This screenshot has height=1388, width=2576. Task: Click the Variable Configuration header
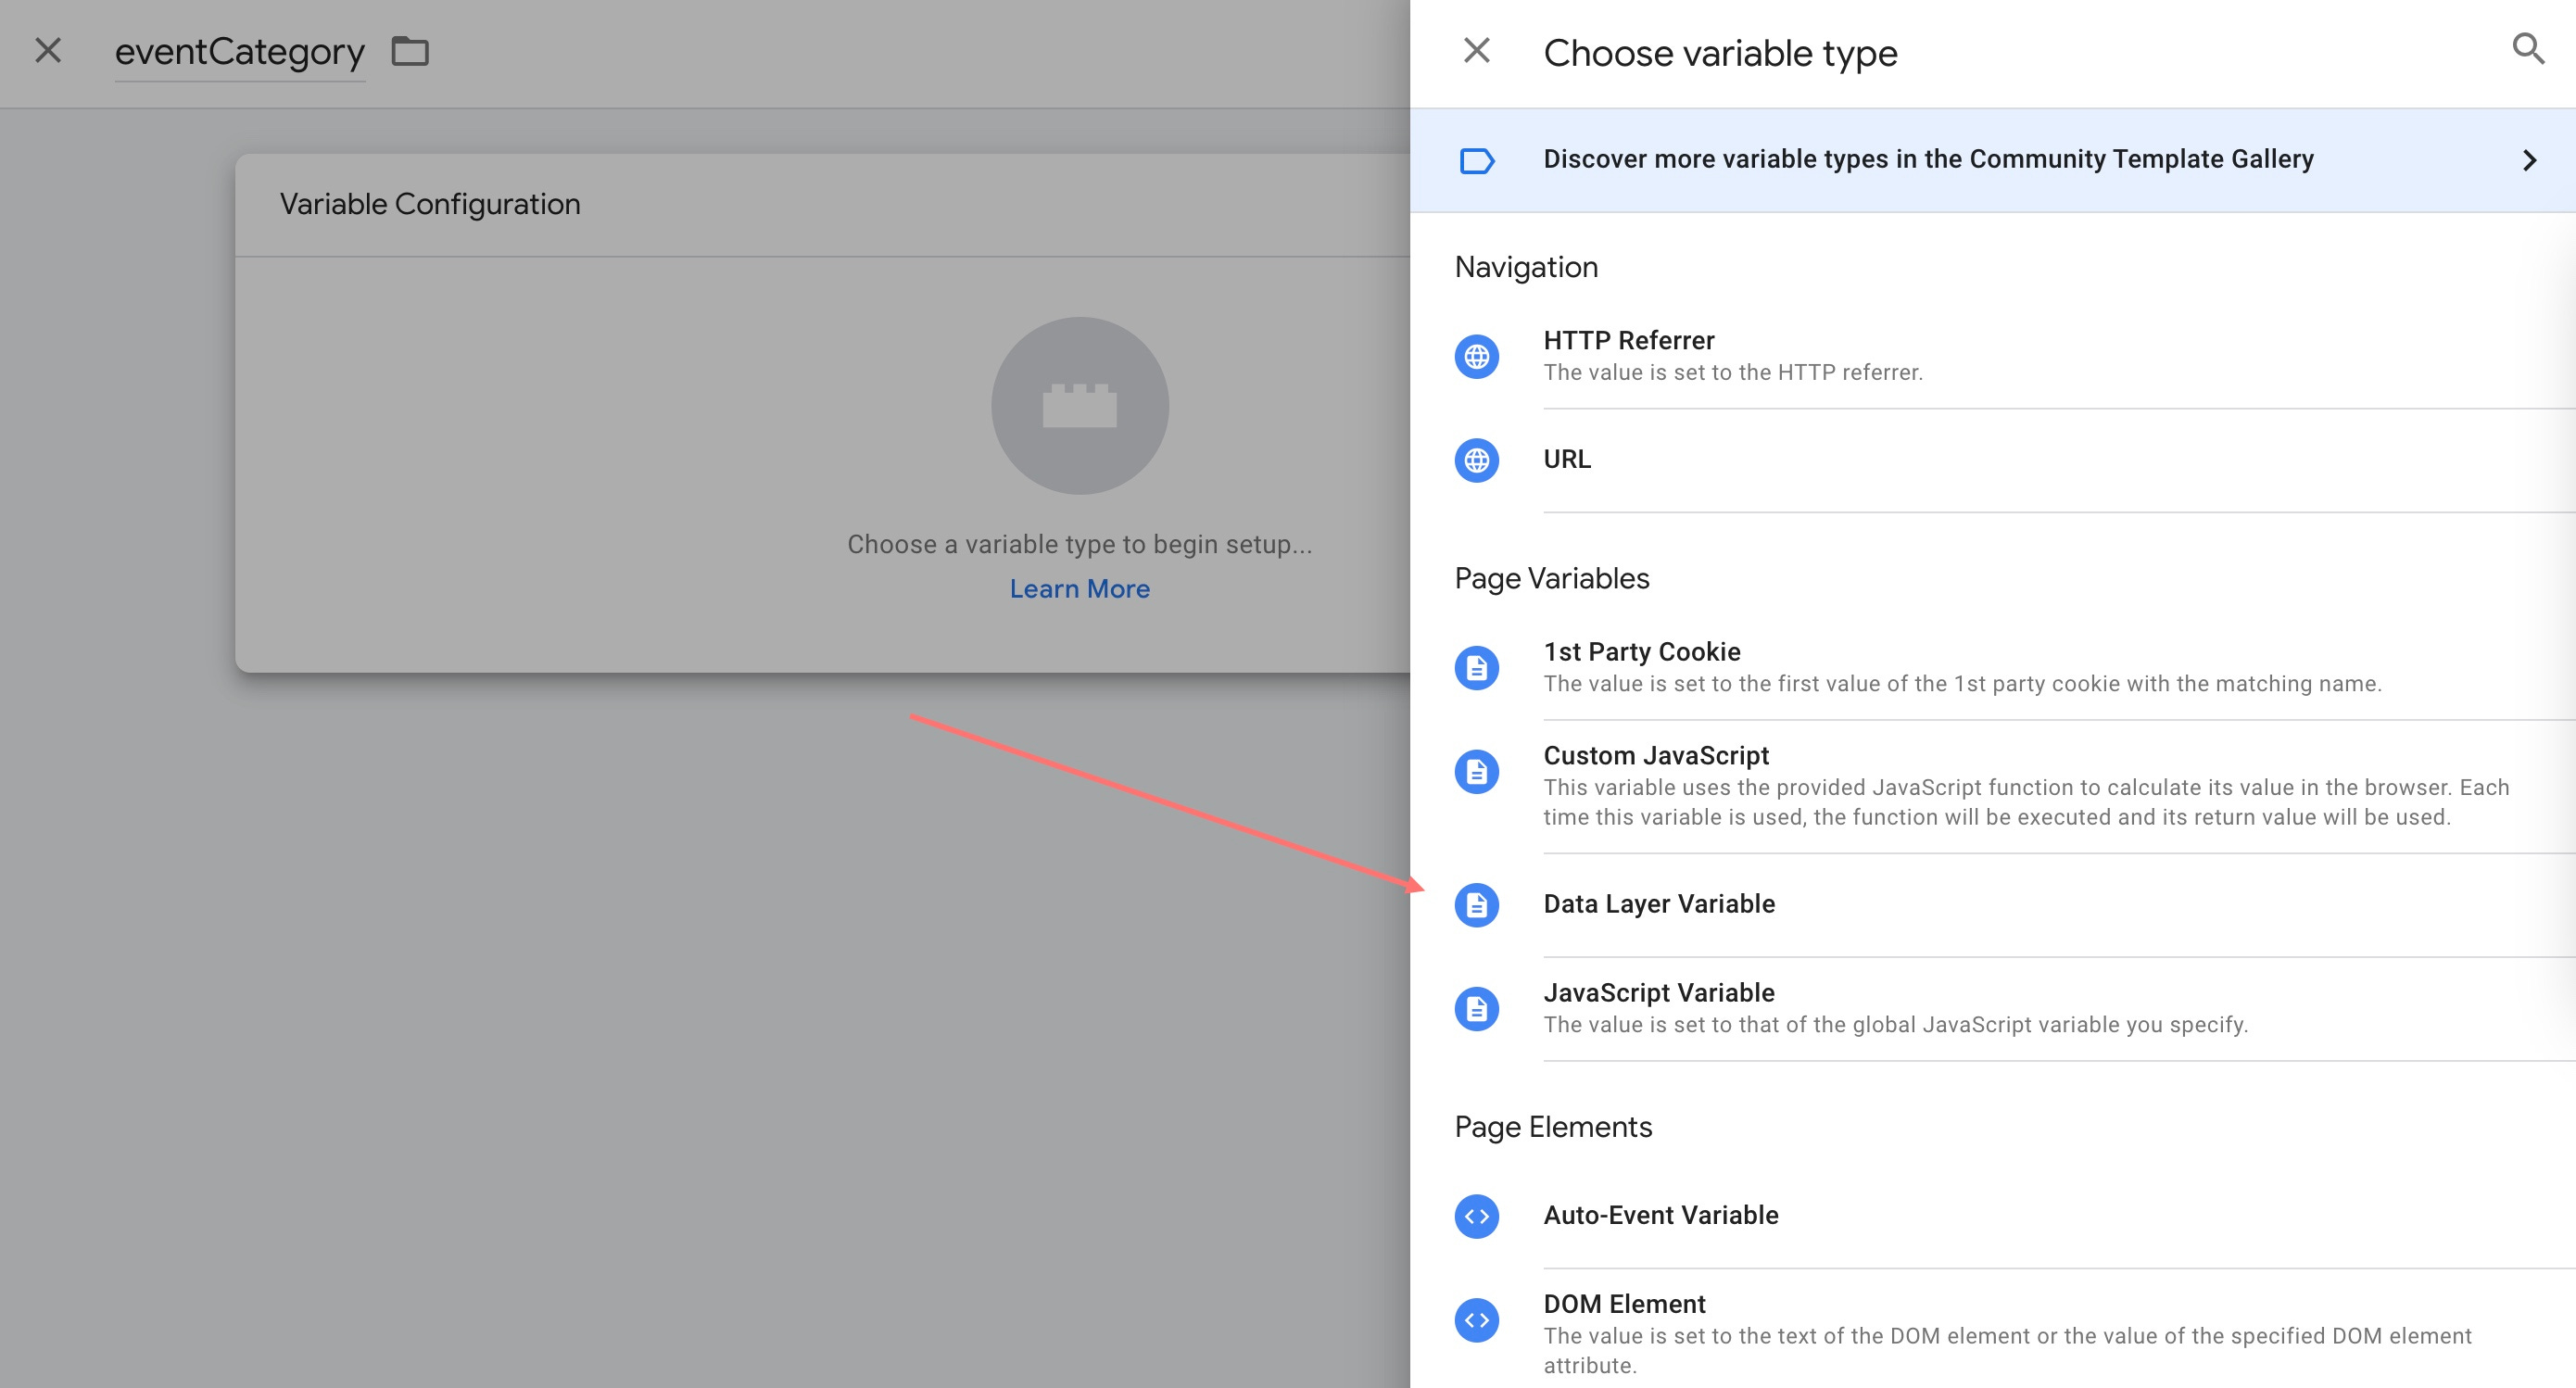pyautogui.click(x=430, y=204)
